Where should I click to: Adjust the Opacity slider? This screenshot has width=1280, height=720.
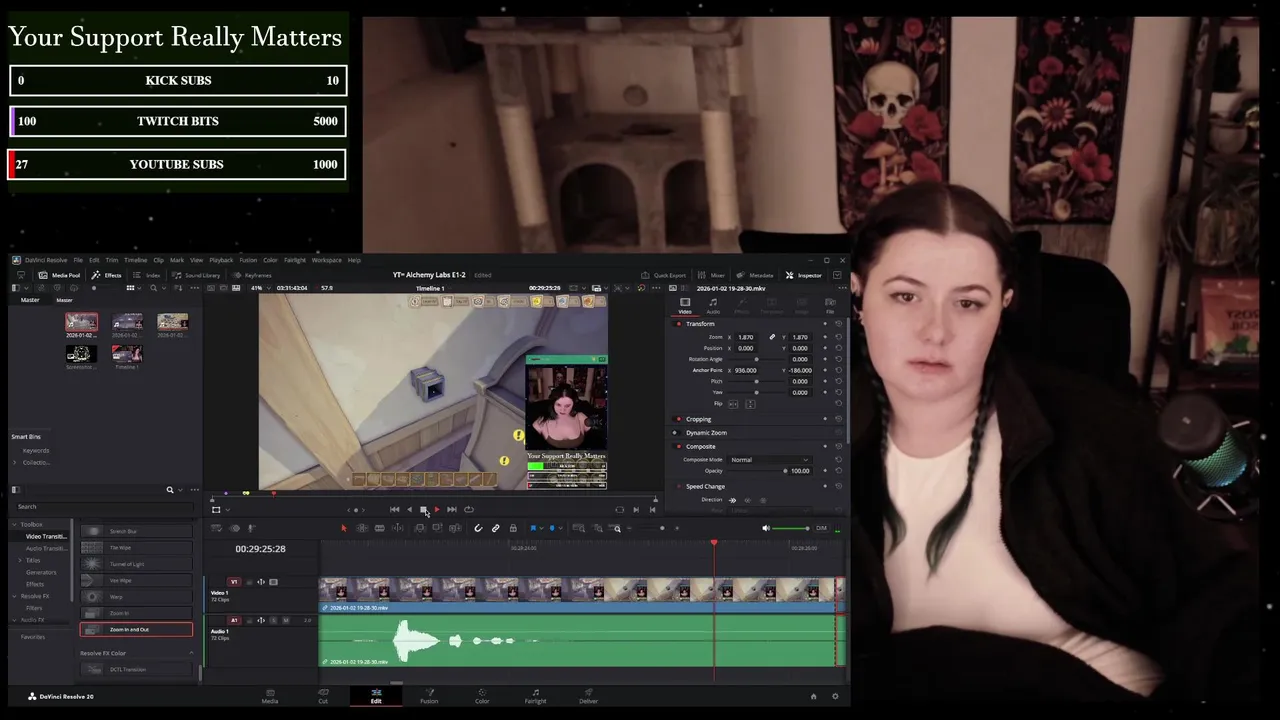757,471
